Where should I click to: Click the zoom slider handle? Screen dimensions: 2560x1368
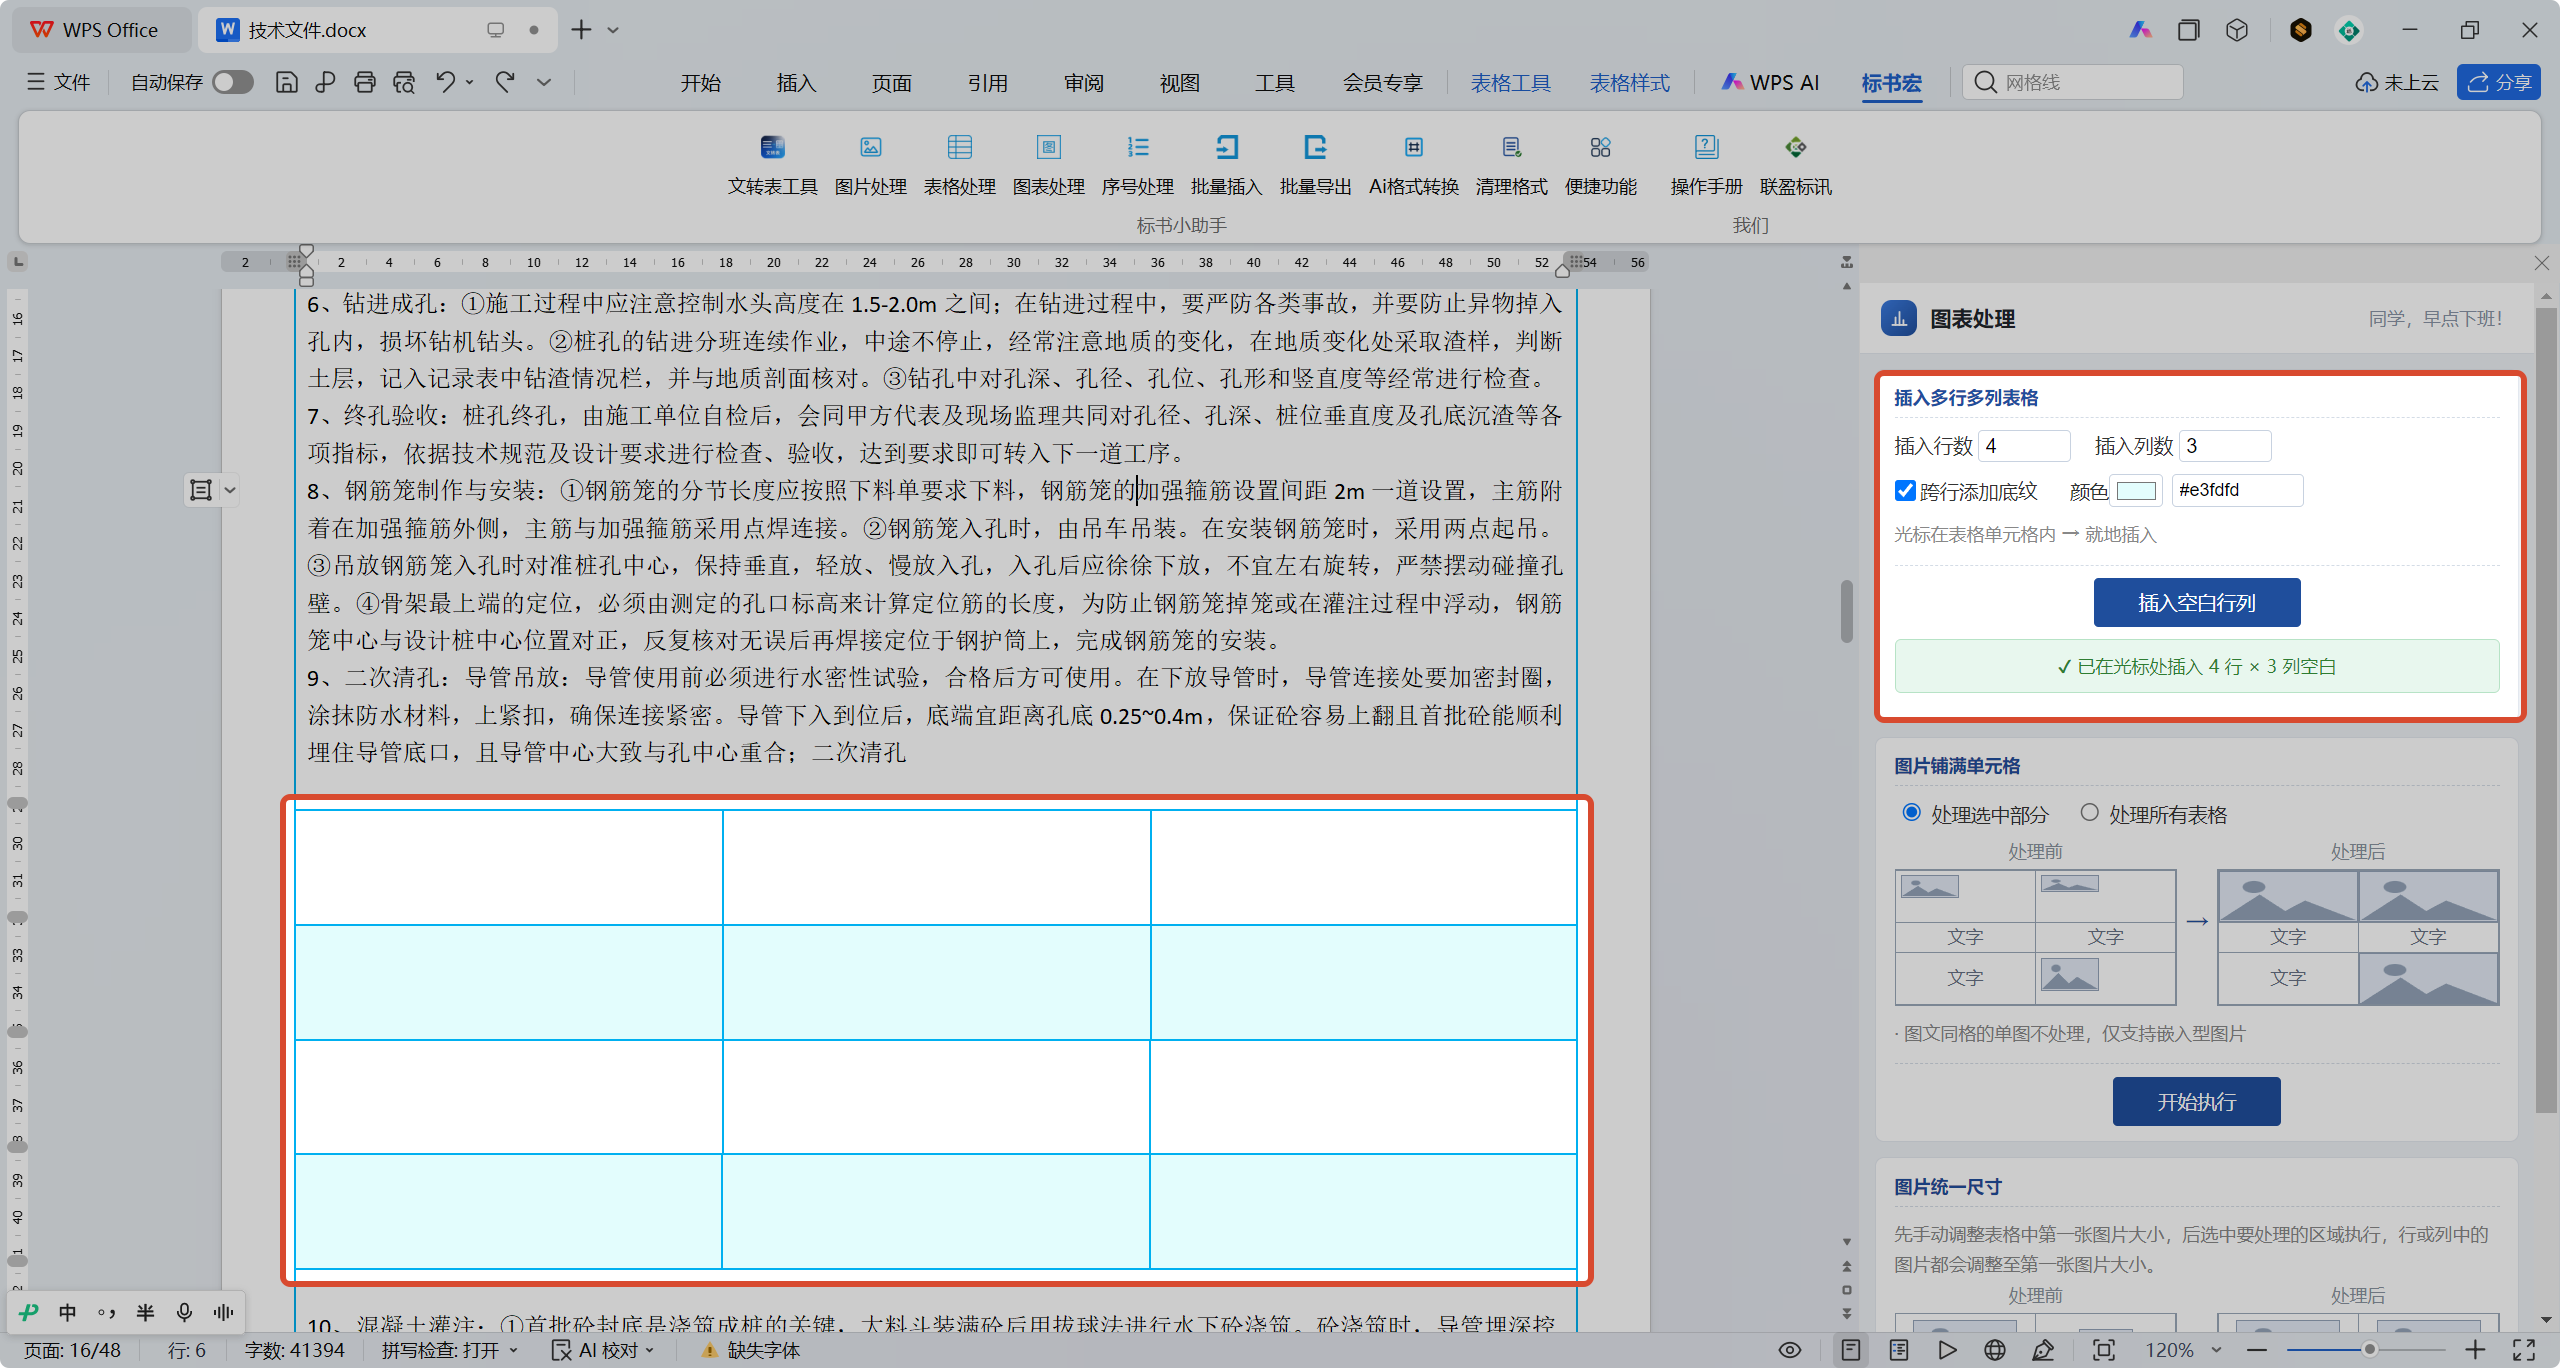2369,1350
